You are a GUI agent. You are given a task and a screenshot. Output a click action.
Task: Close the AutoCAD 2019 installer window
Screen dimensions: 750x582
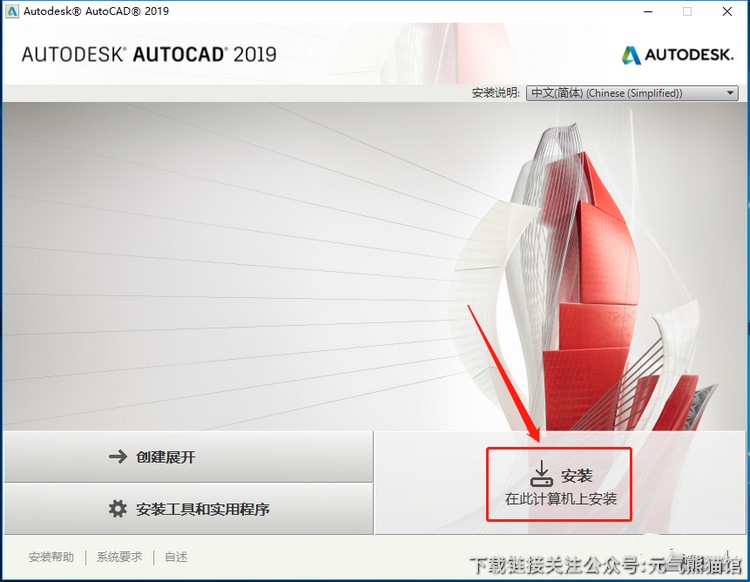pos(729,12)
